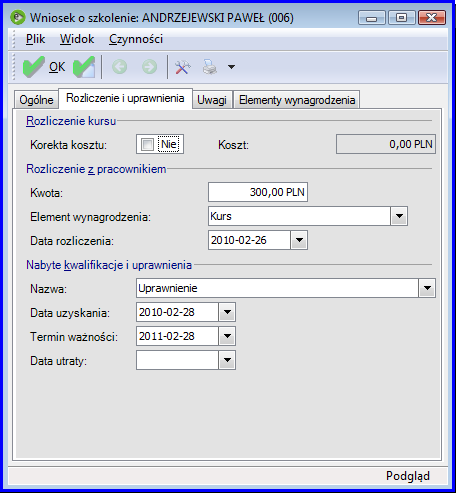
Task: Switch to the Ogólne tab
Action: 36,100
